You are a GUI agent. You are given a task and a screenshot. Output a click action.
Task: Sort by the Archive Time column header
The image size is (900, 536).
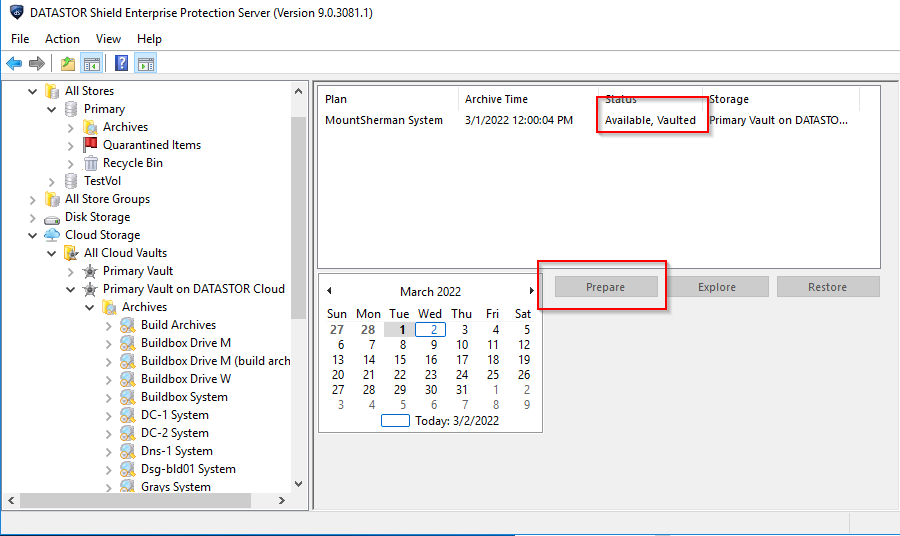[529, 99]
